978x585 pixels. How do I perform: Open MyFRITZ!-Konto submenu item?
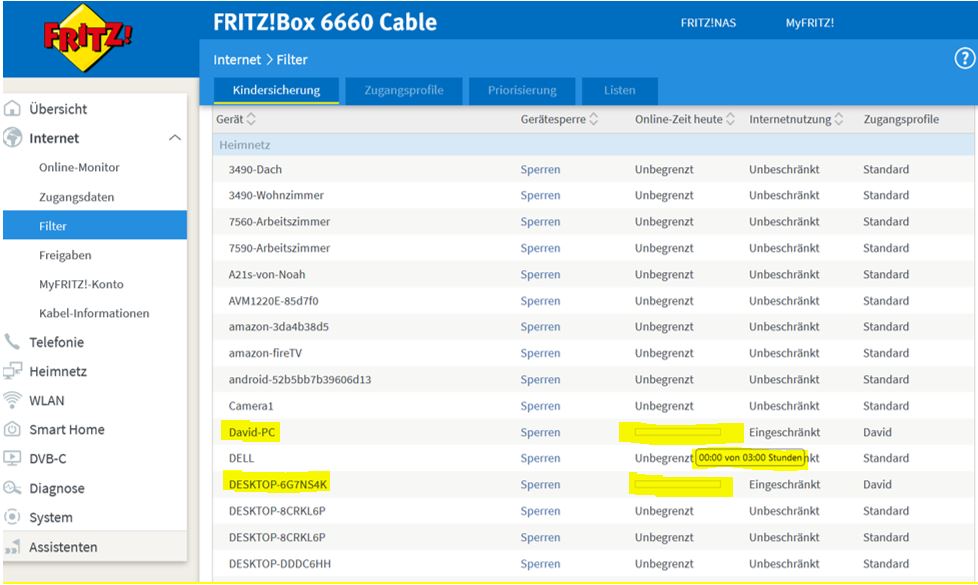81,284
